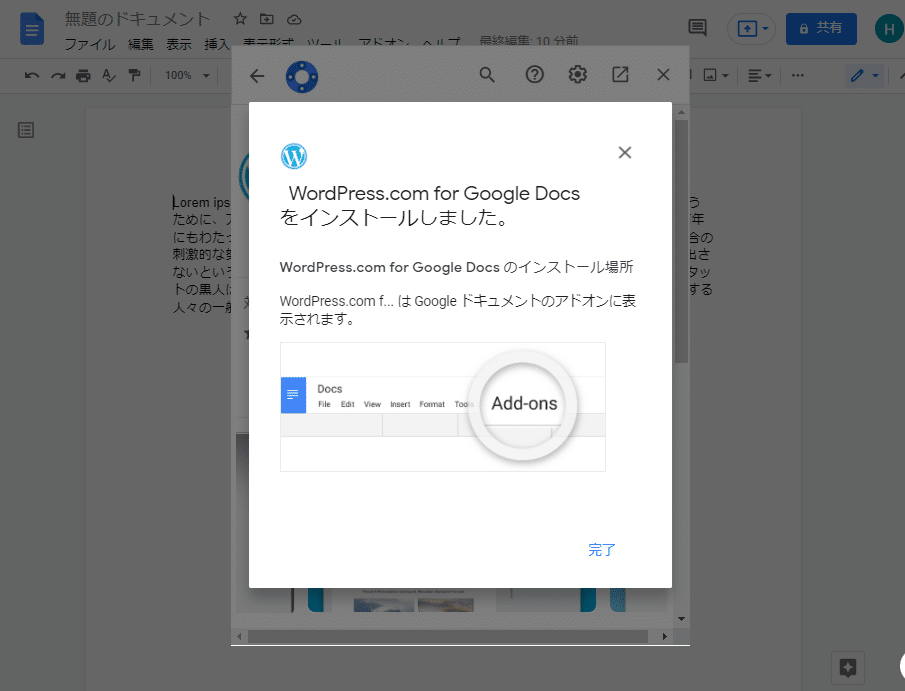Viewport: 905px width, 691px height.
Task: Open the comment history icon
Action: coord(697,28)
